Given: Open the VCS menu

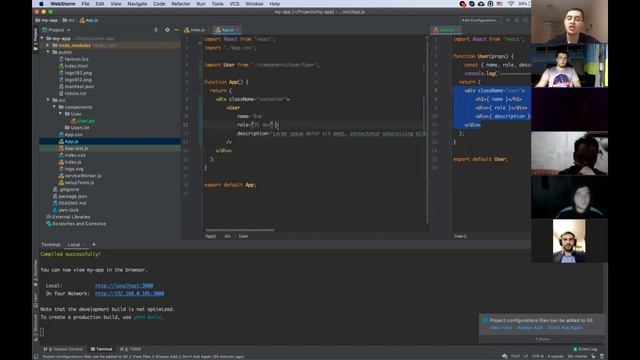Looking at the screenshot, I should (234, 4).
